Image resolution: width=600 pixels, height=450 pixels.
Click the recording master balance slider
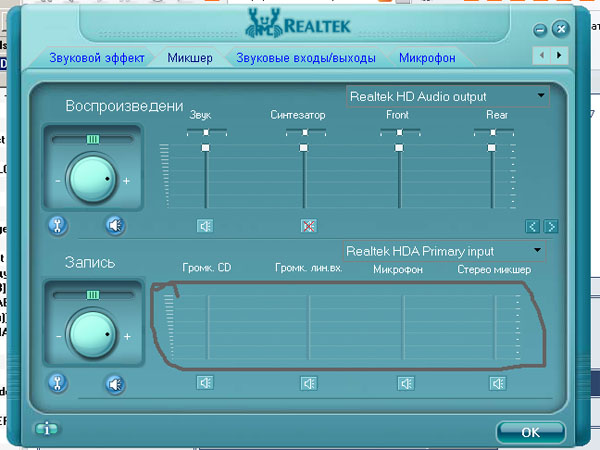93,295
